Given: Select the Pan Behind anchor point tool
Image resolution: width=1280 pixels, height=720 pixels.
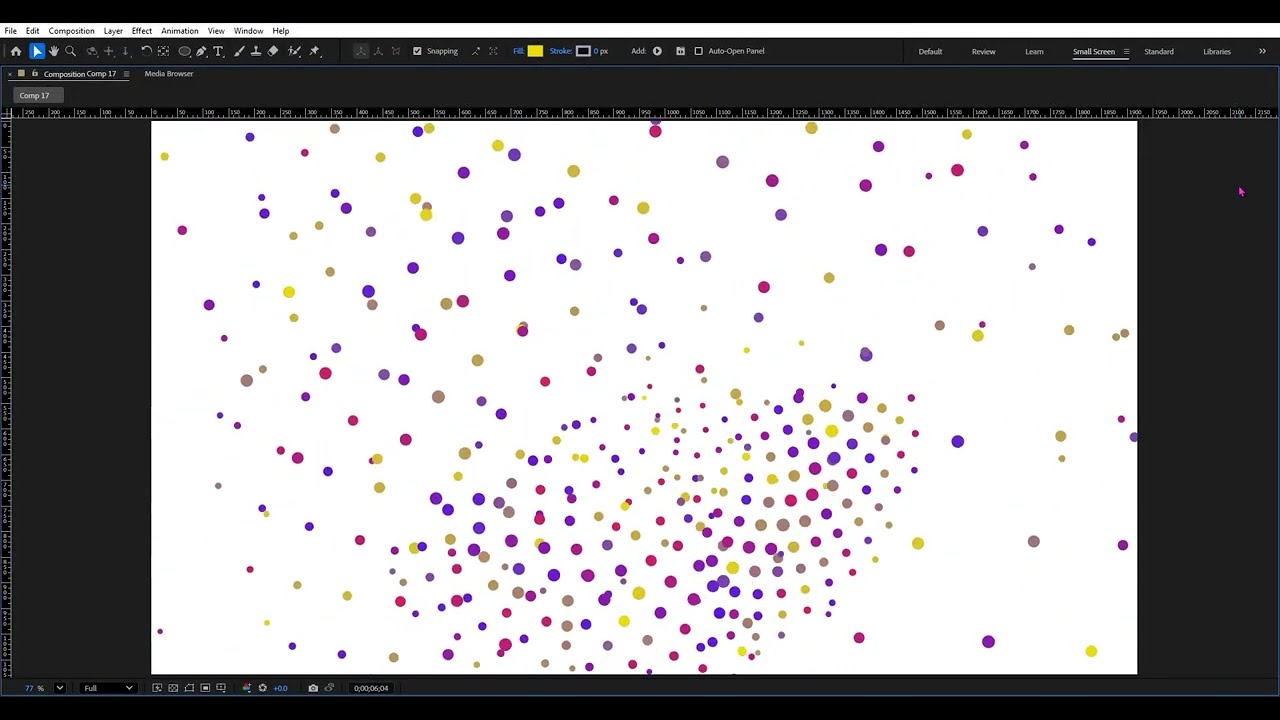Looking at the screenshot, I should coord(163,51).
